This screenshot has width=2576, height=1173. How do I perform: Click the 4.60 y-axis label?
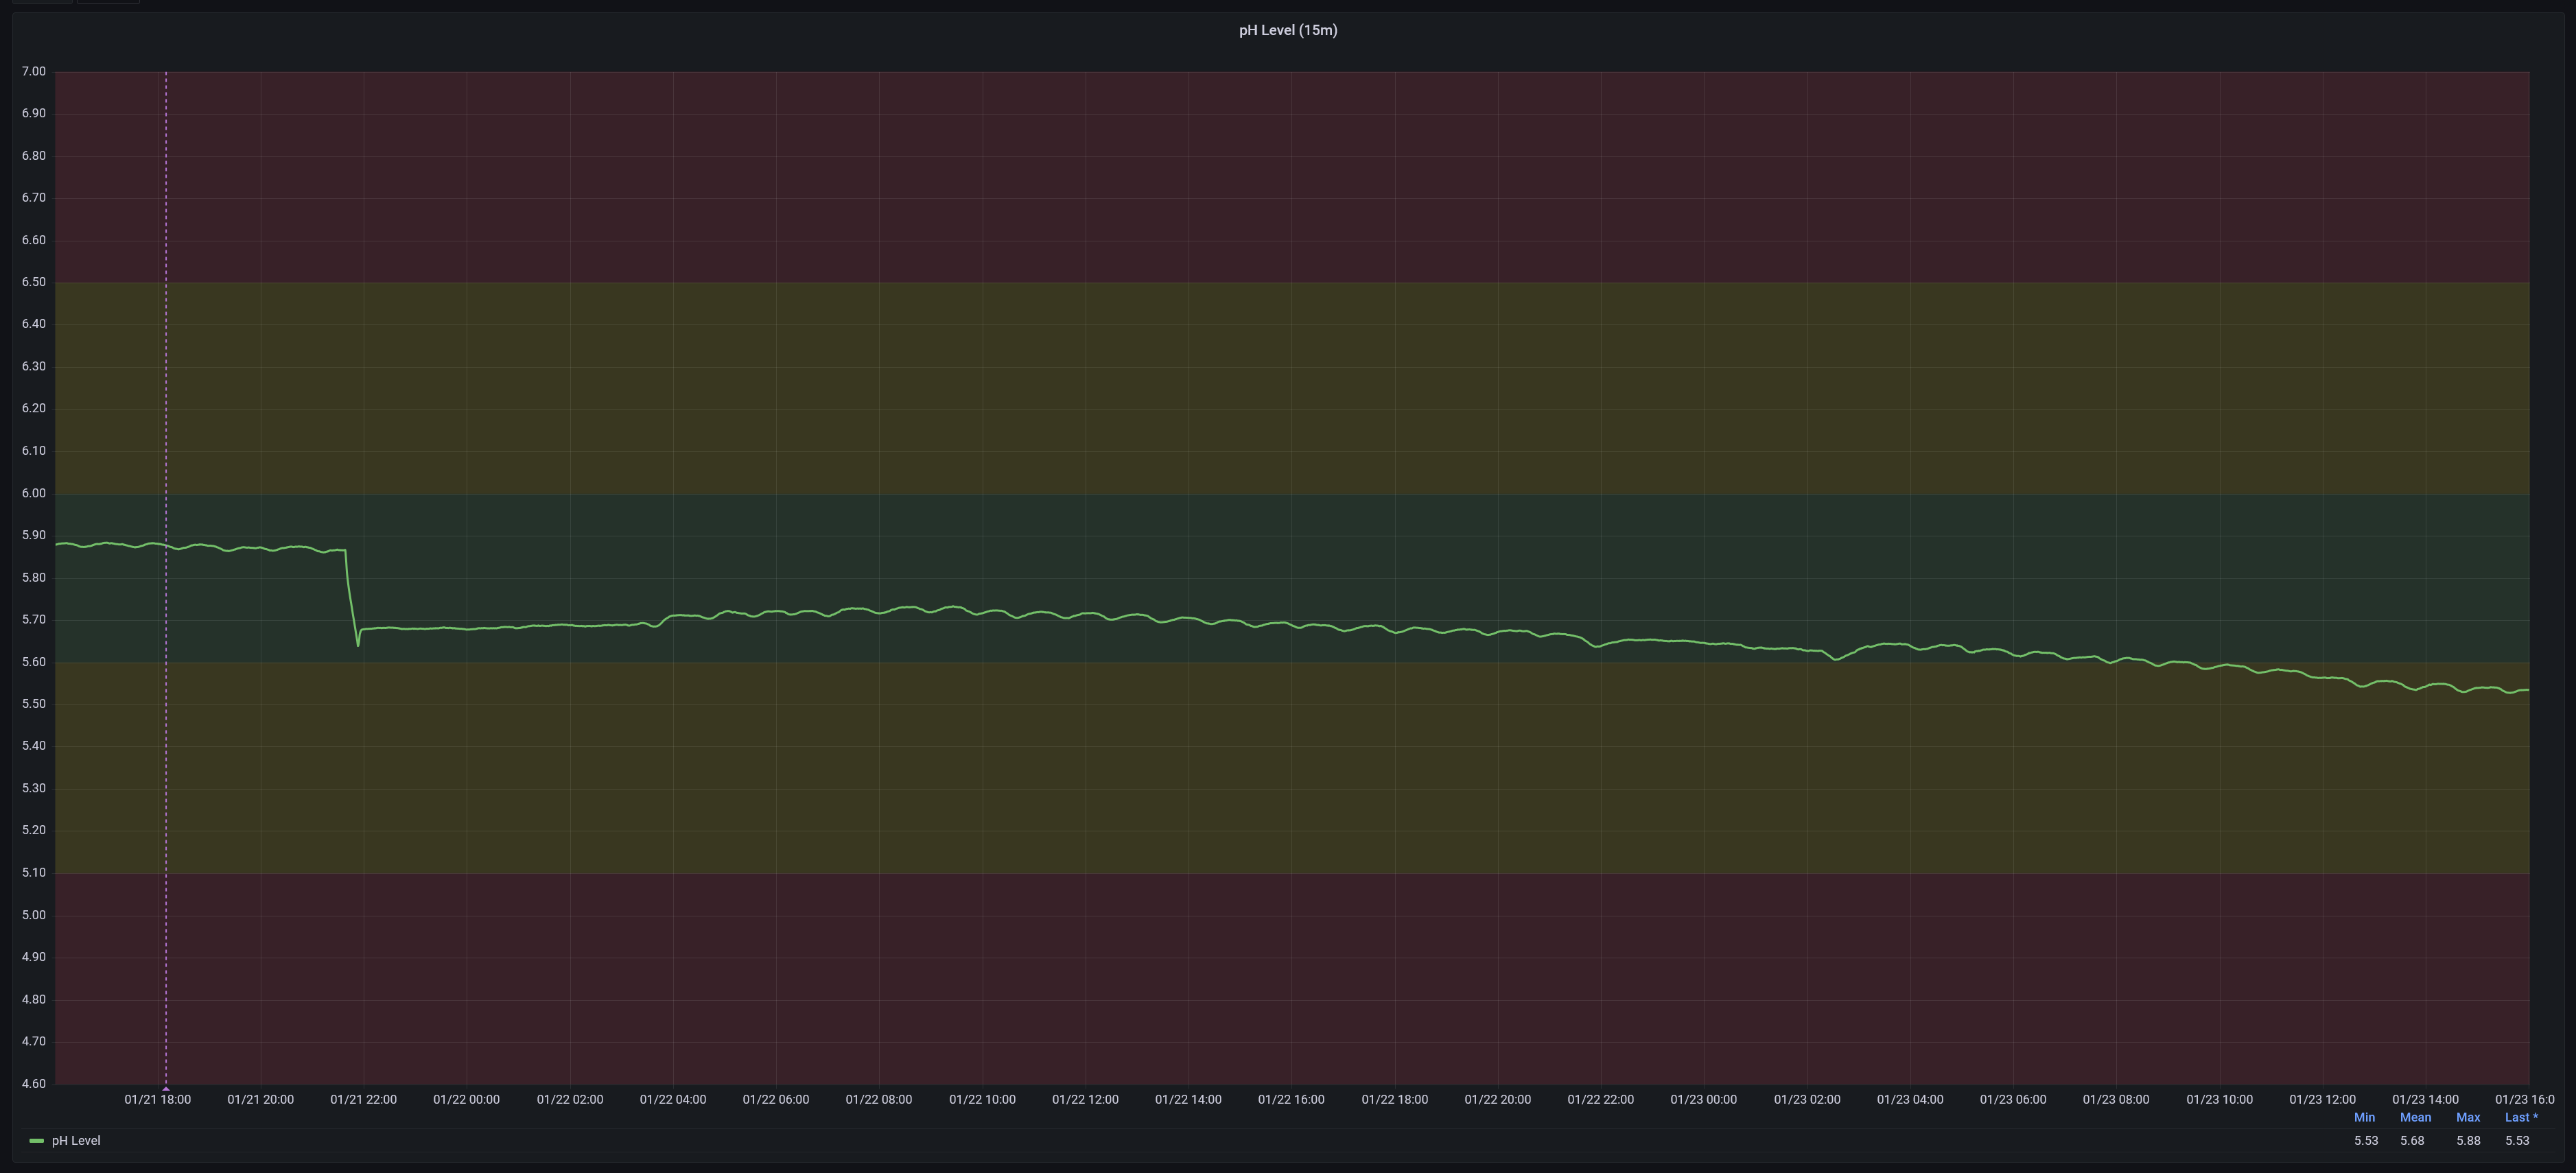click(x=34, y=1083)
